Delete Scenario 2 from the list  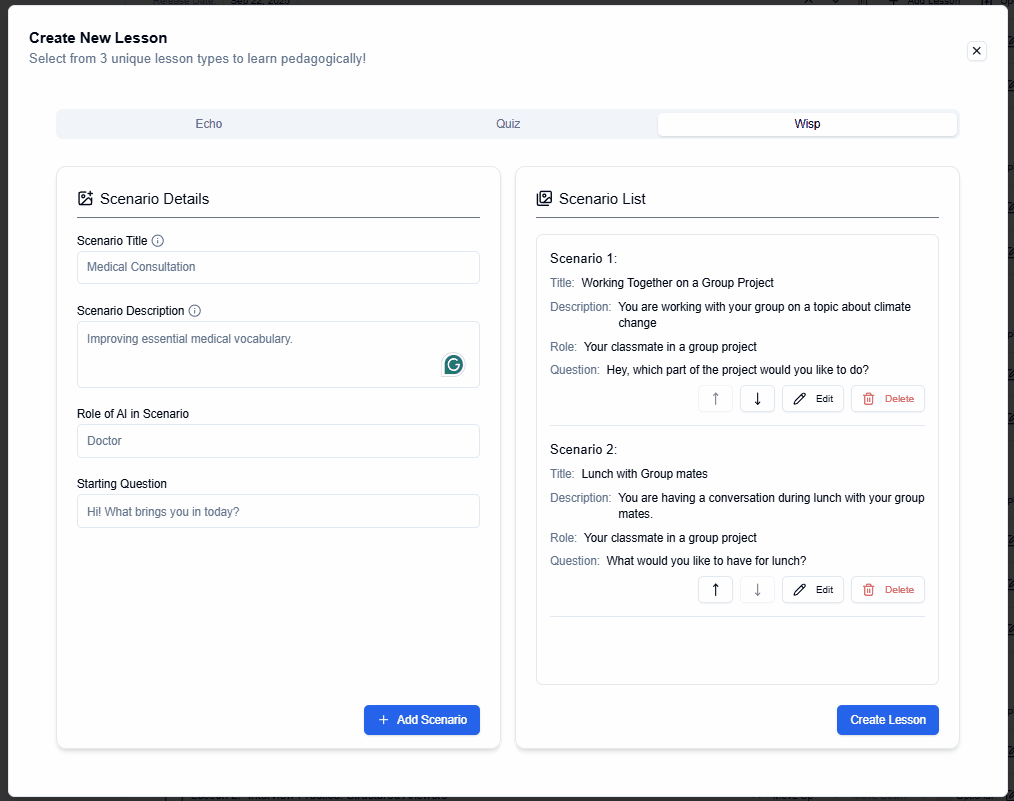pyautogui.click(x=888, y=590)
